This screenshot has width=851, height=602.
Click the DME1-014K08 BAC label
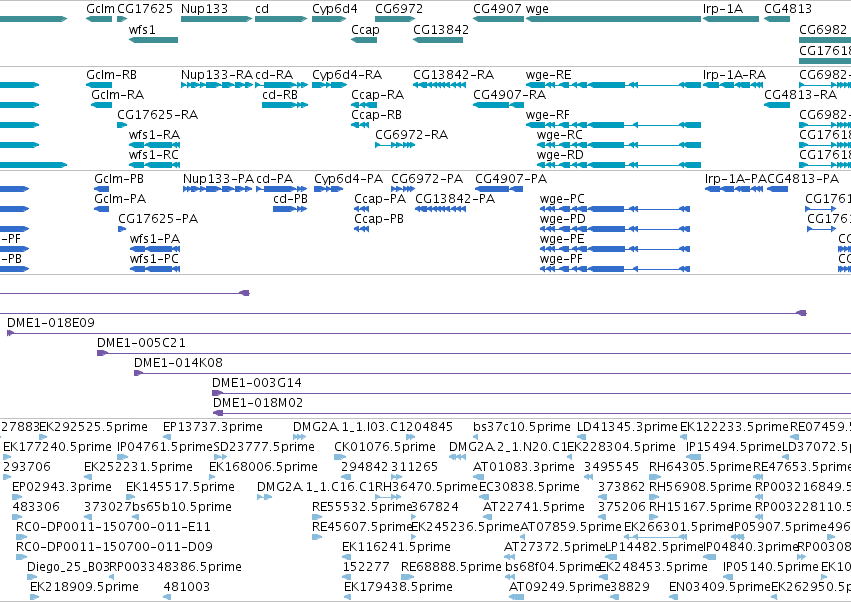click(x=178, y=363)
